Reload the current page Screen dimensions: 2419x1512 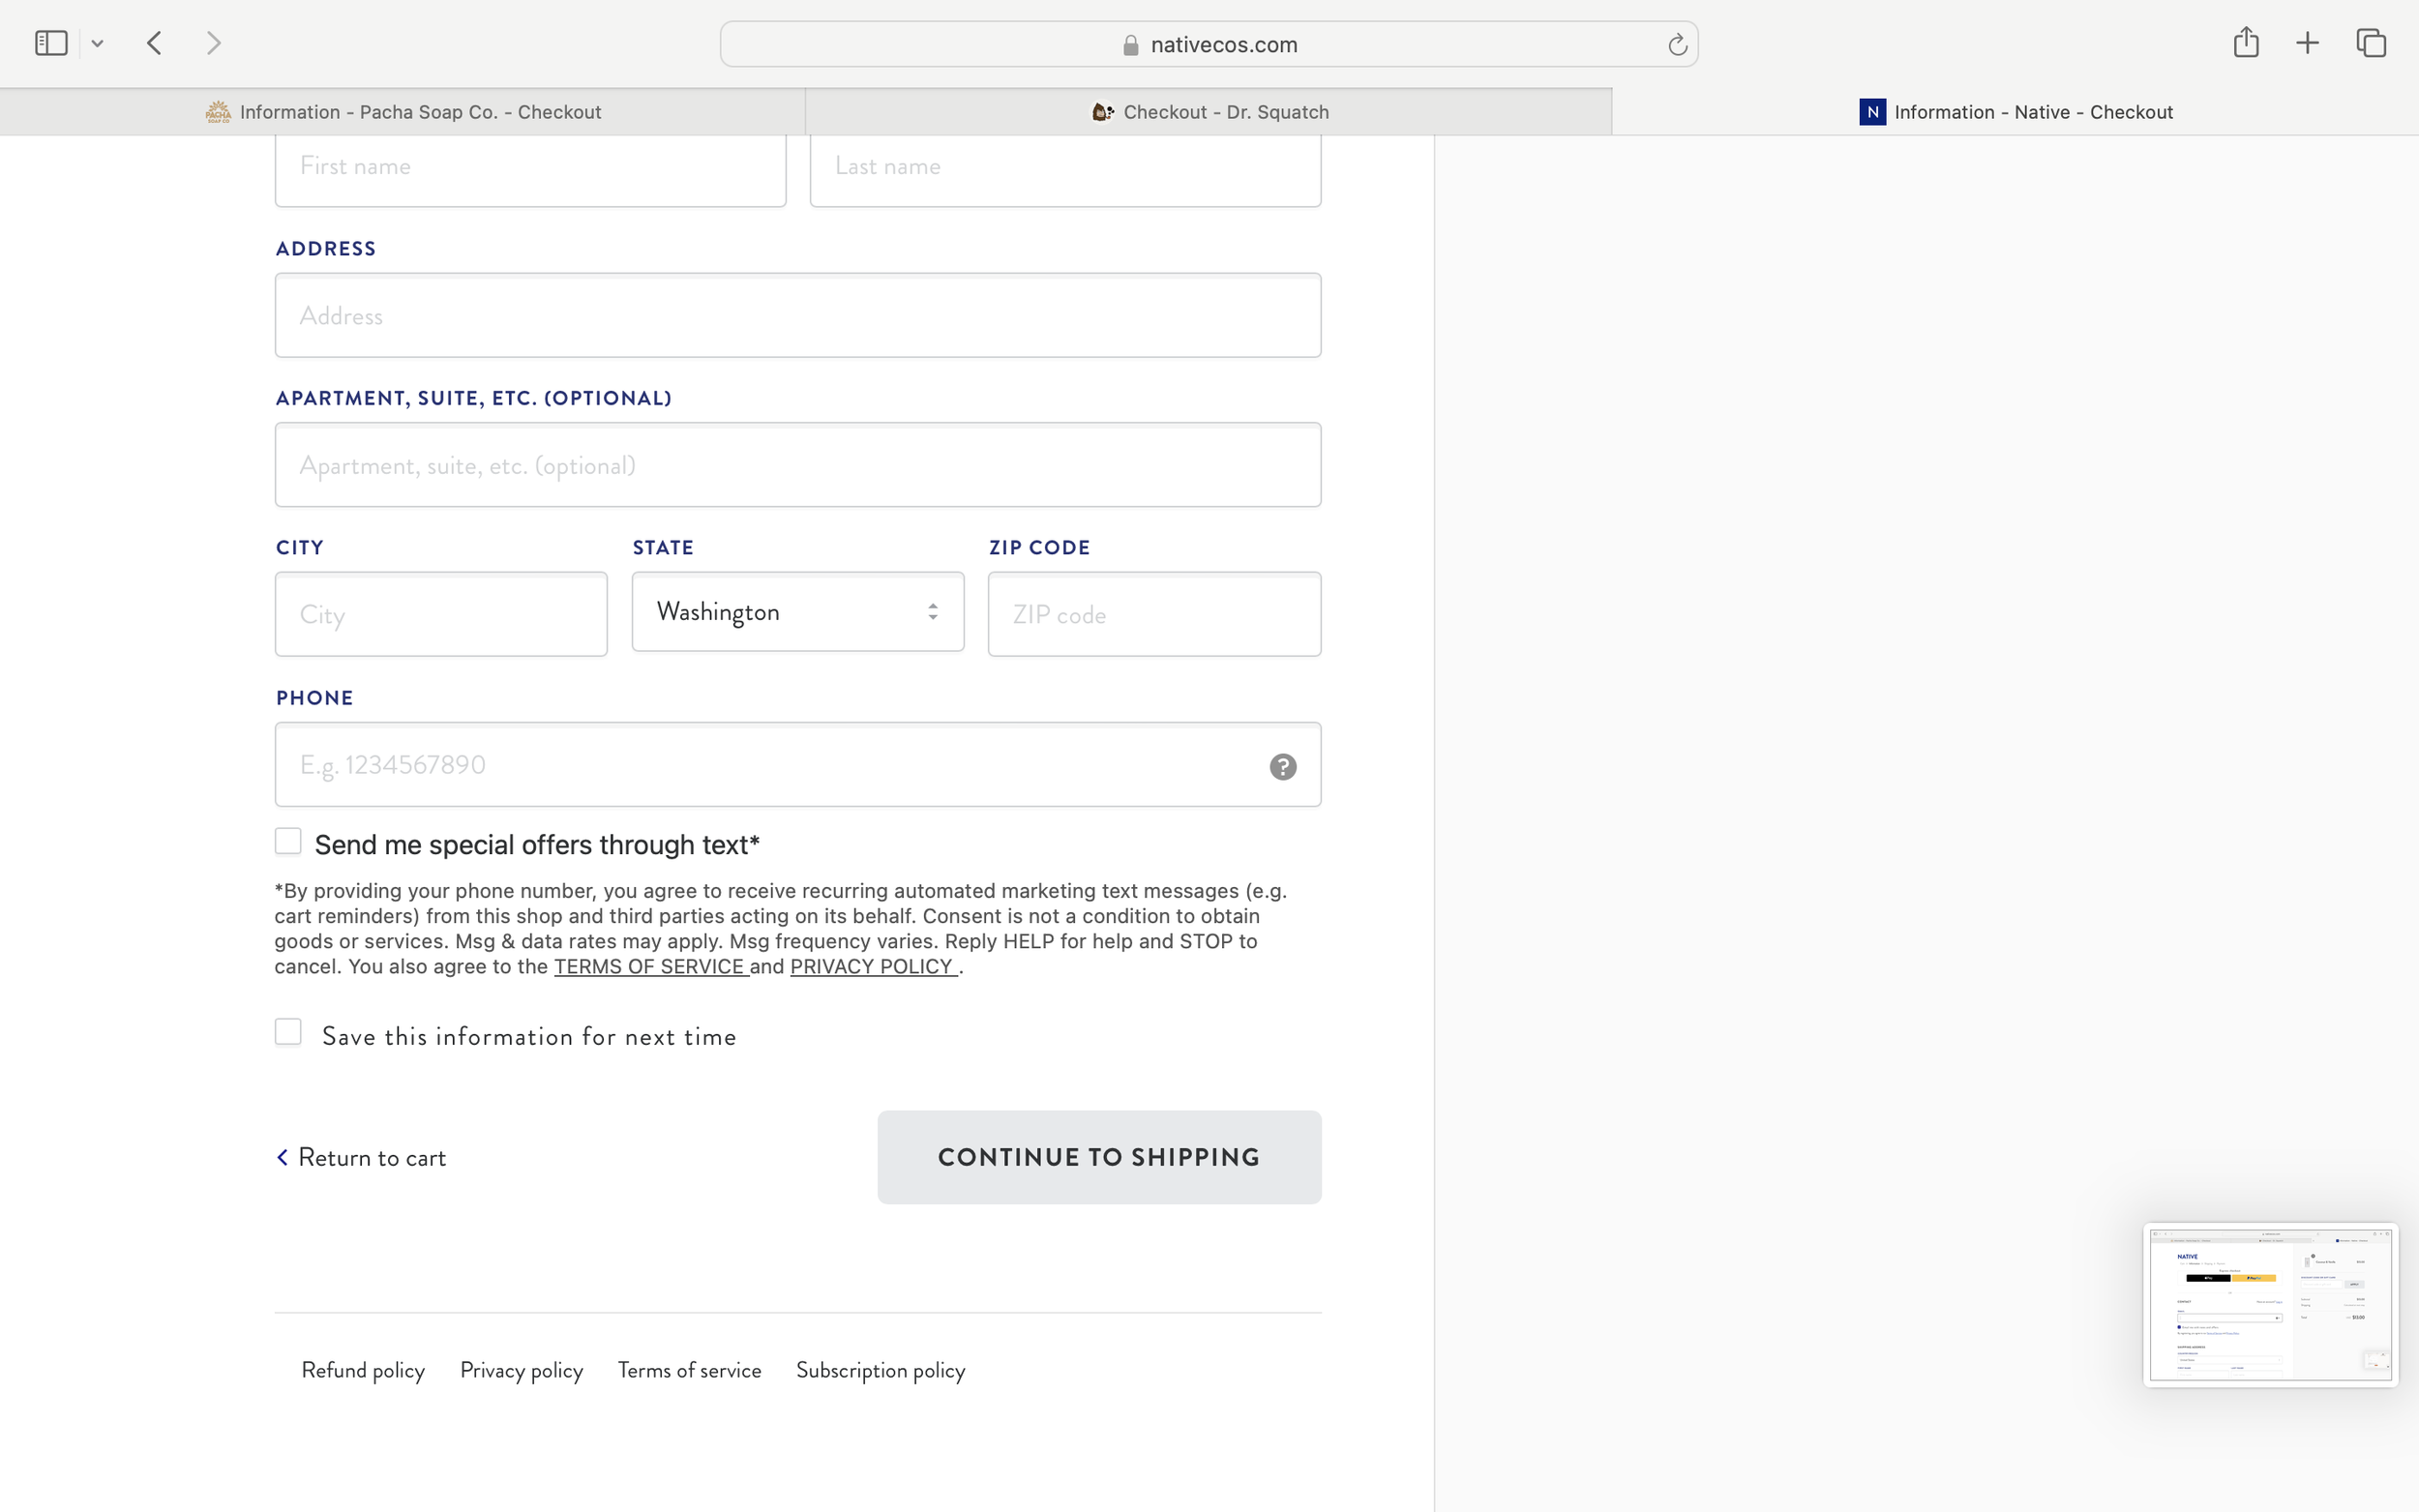1676,43
